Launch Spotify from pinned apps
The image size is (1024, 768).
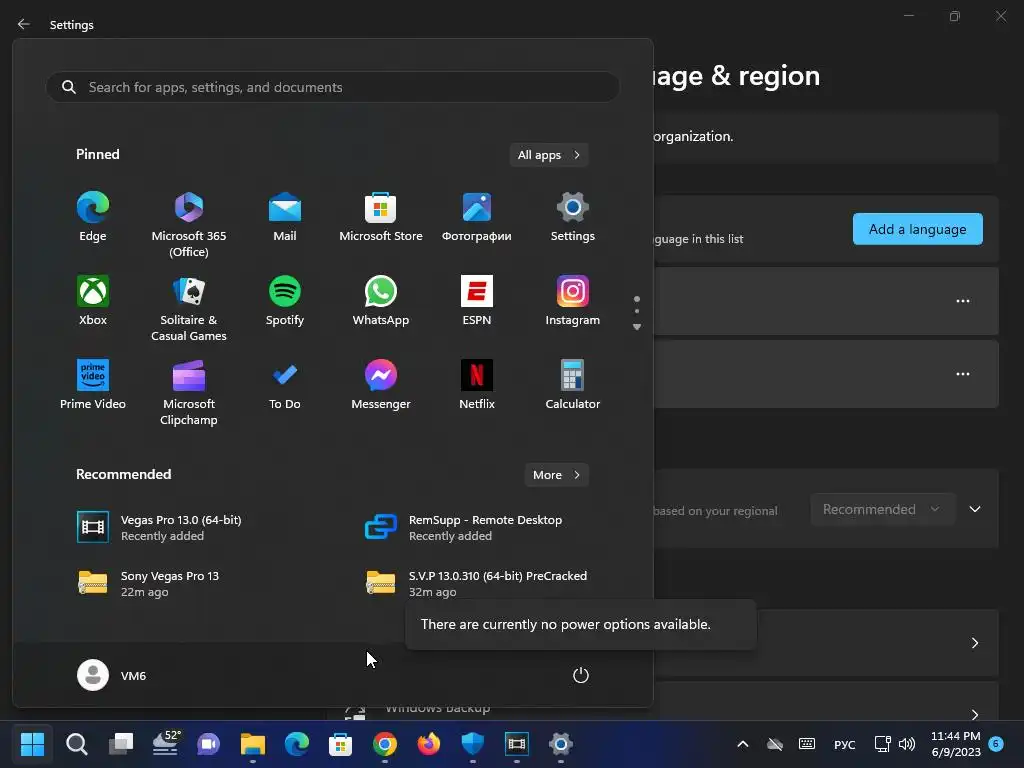click(x=285, y=301)
